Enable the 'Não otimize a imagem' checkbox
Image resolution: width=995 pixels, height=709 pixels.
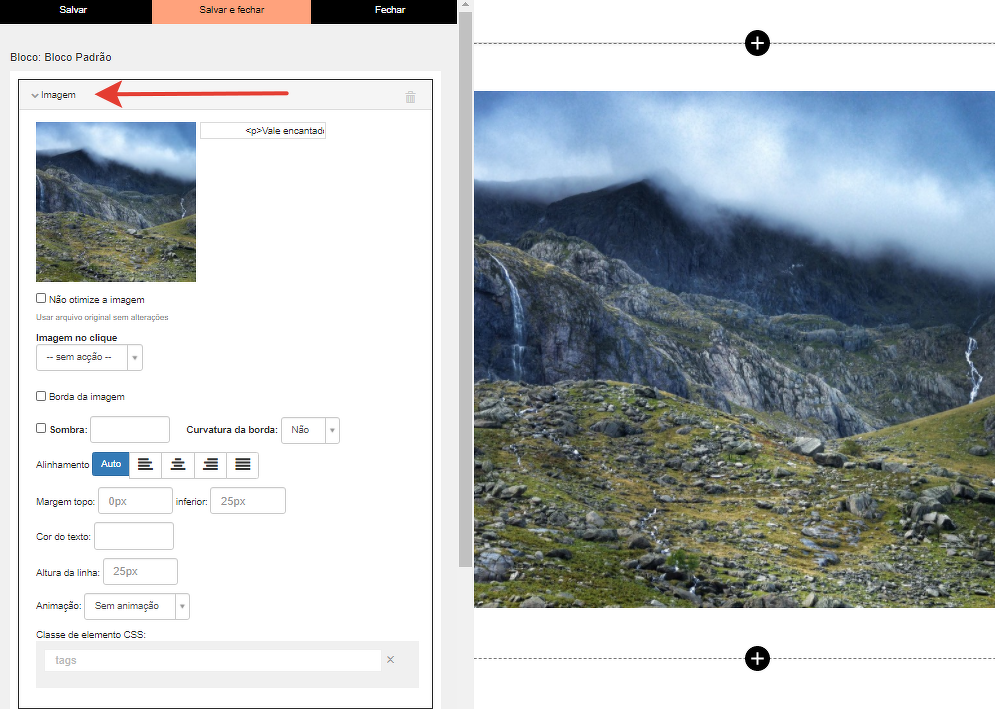(41, 298)
